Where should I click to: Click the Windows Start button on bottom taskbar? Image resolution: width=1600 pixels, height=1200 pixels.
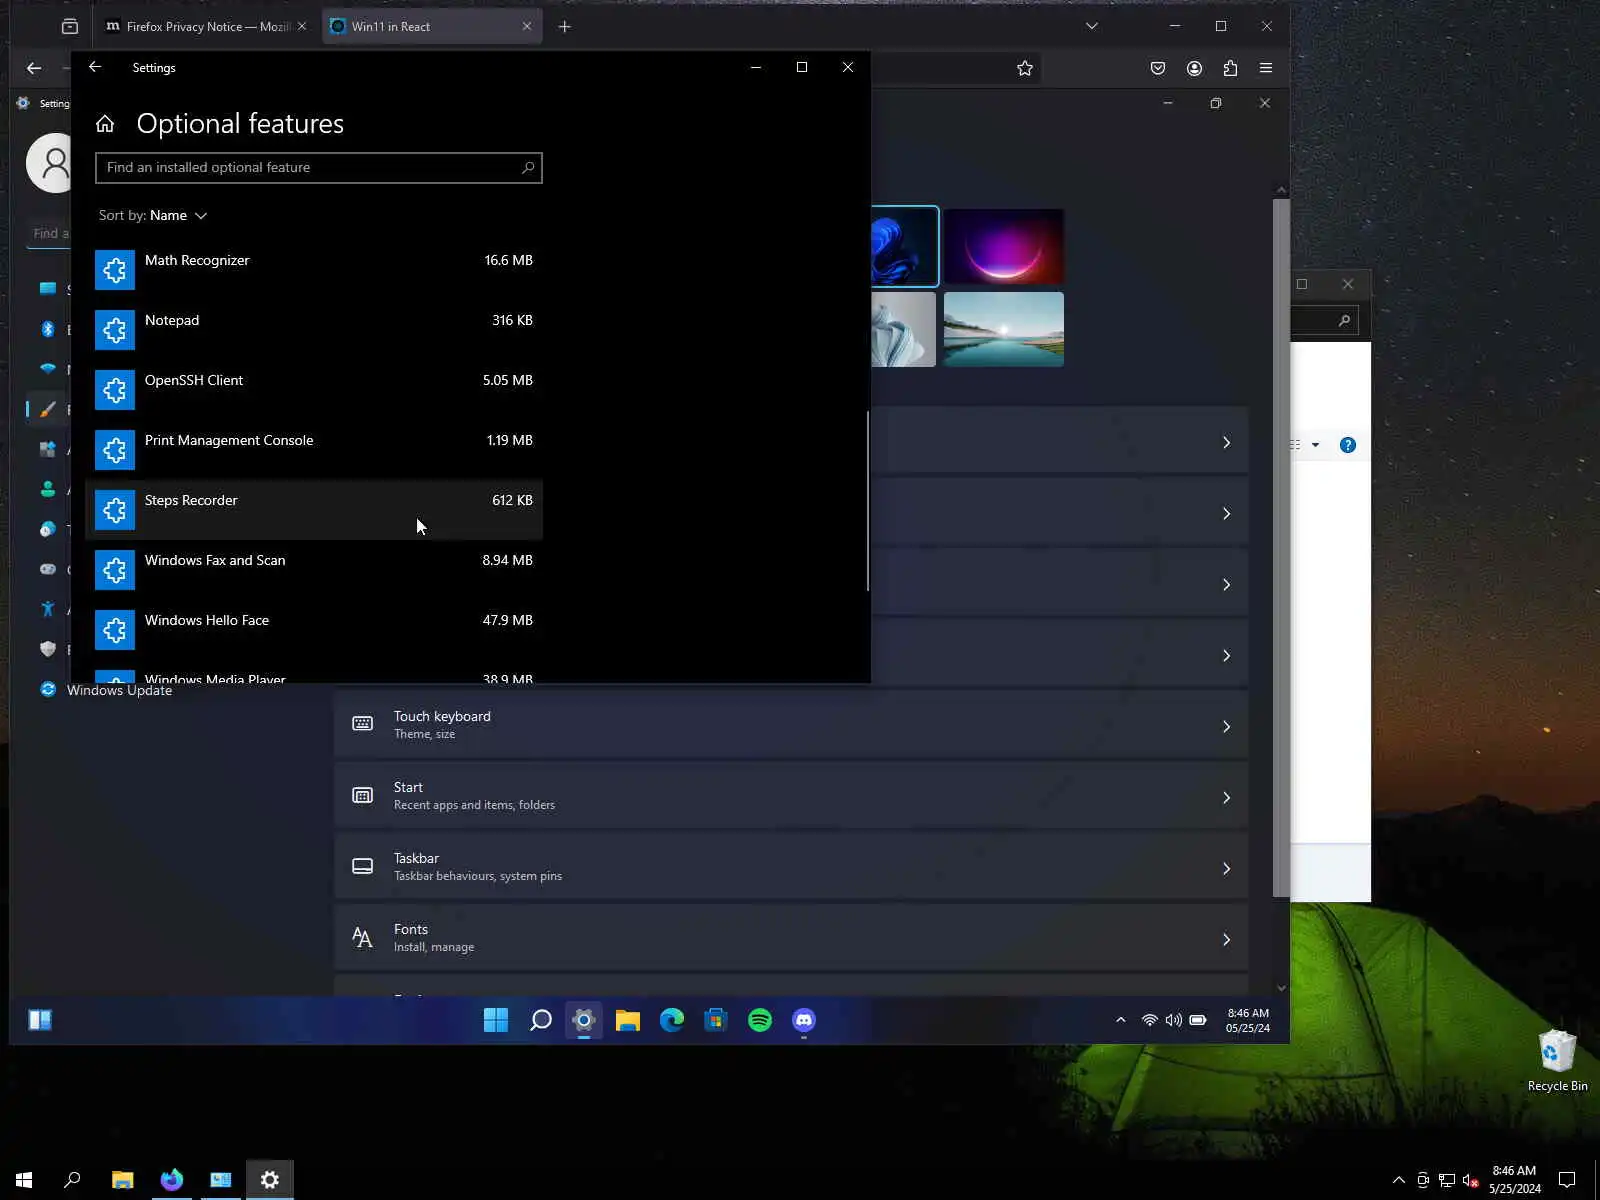tap(24, 1180)
